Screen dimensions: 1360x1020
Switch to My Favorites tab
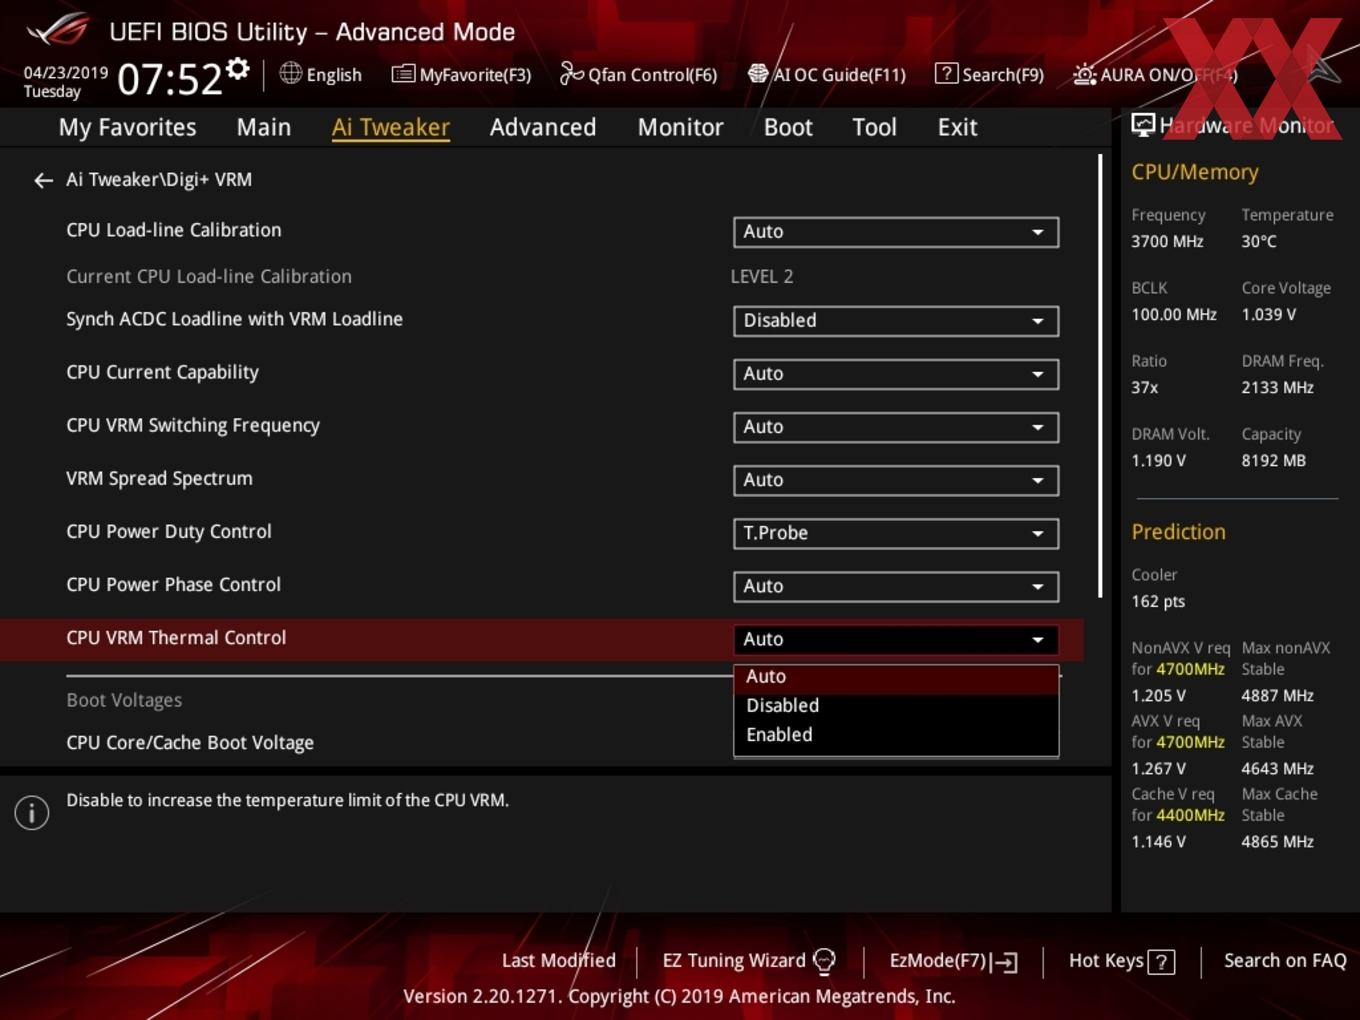point(127,127)
